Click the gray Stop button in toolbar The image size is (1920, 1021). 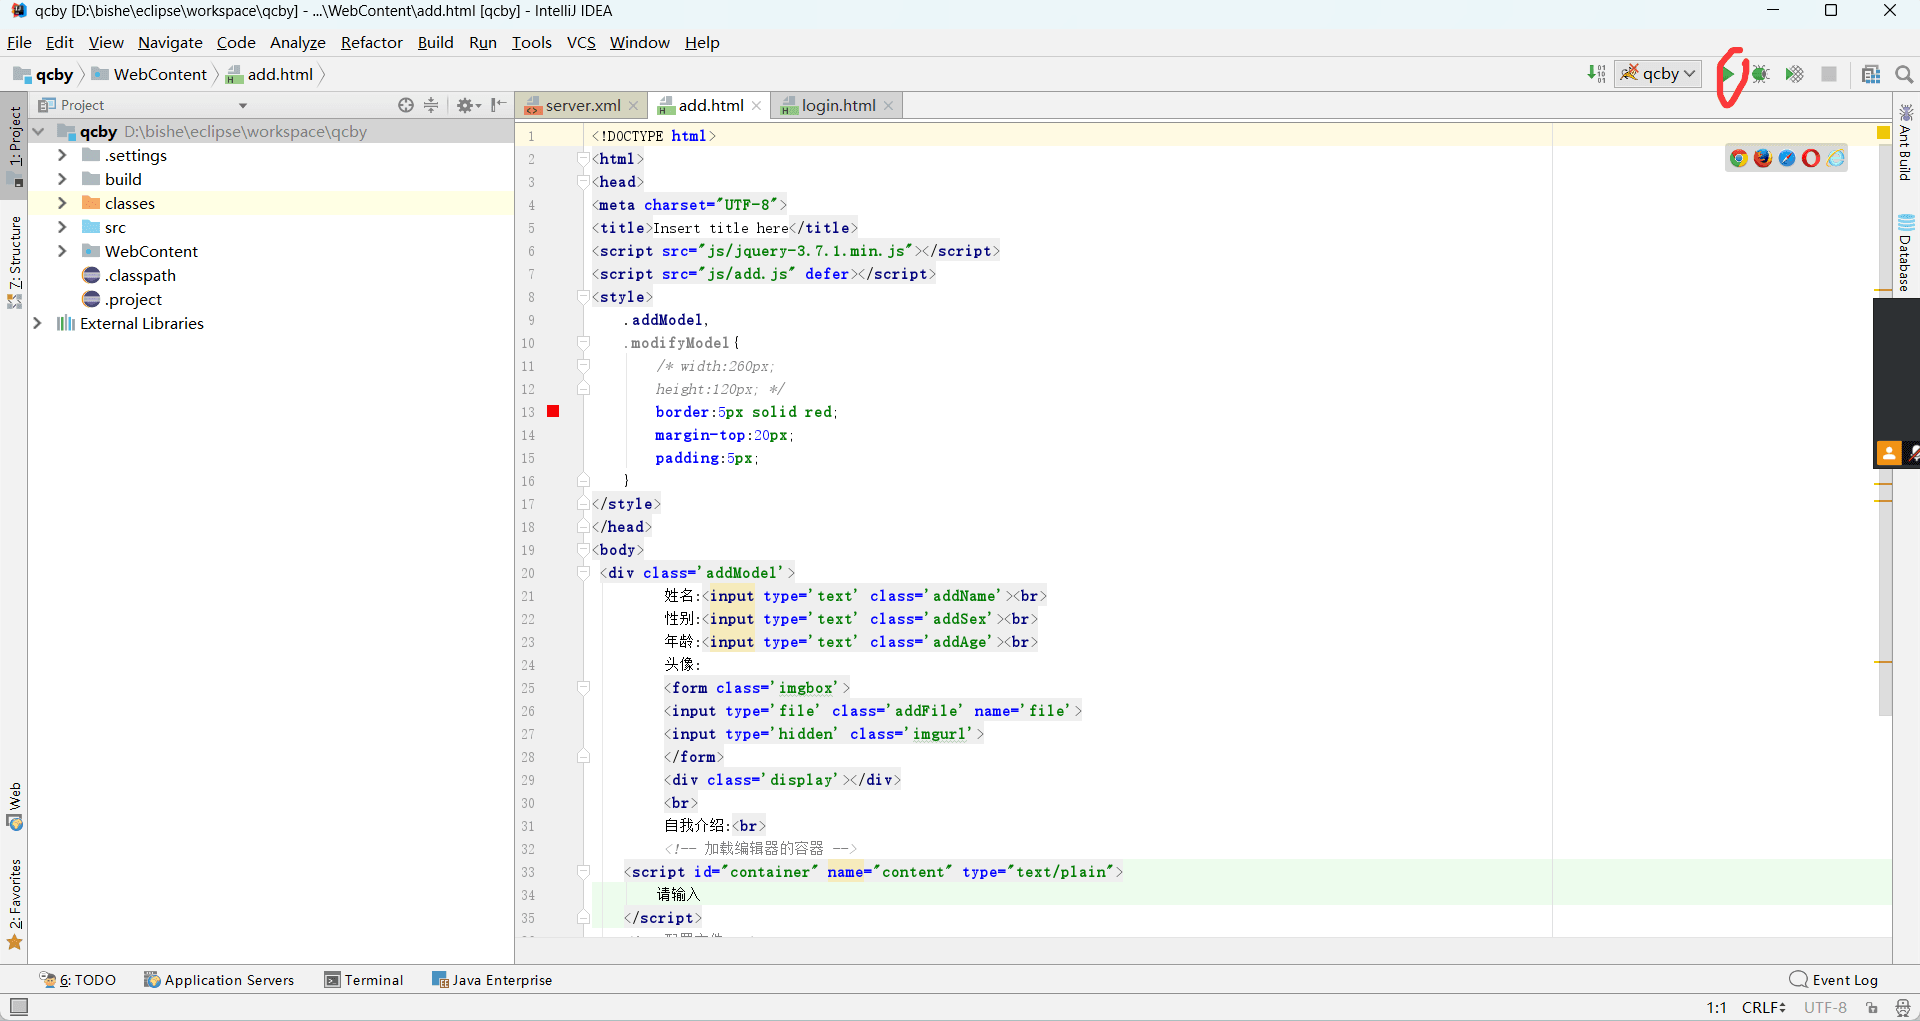1829,74
